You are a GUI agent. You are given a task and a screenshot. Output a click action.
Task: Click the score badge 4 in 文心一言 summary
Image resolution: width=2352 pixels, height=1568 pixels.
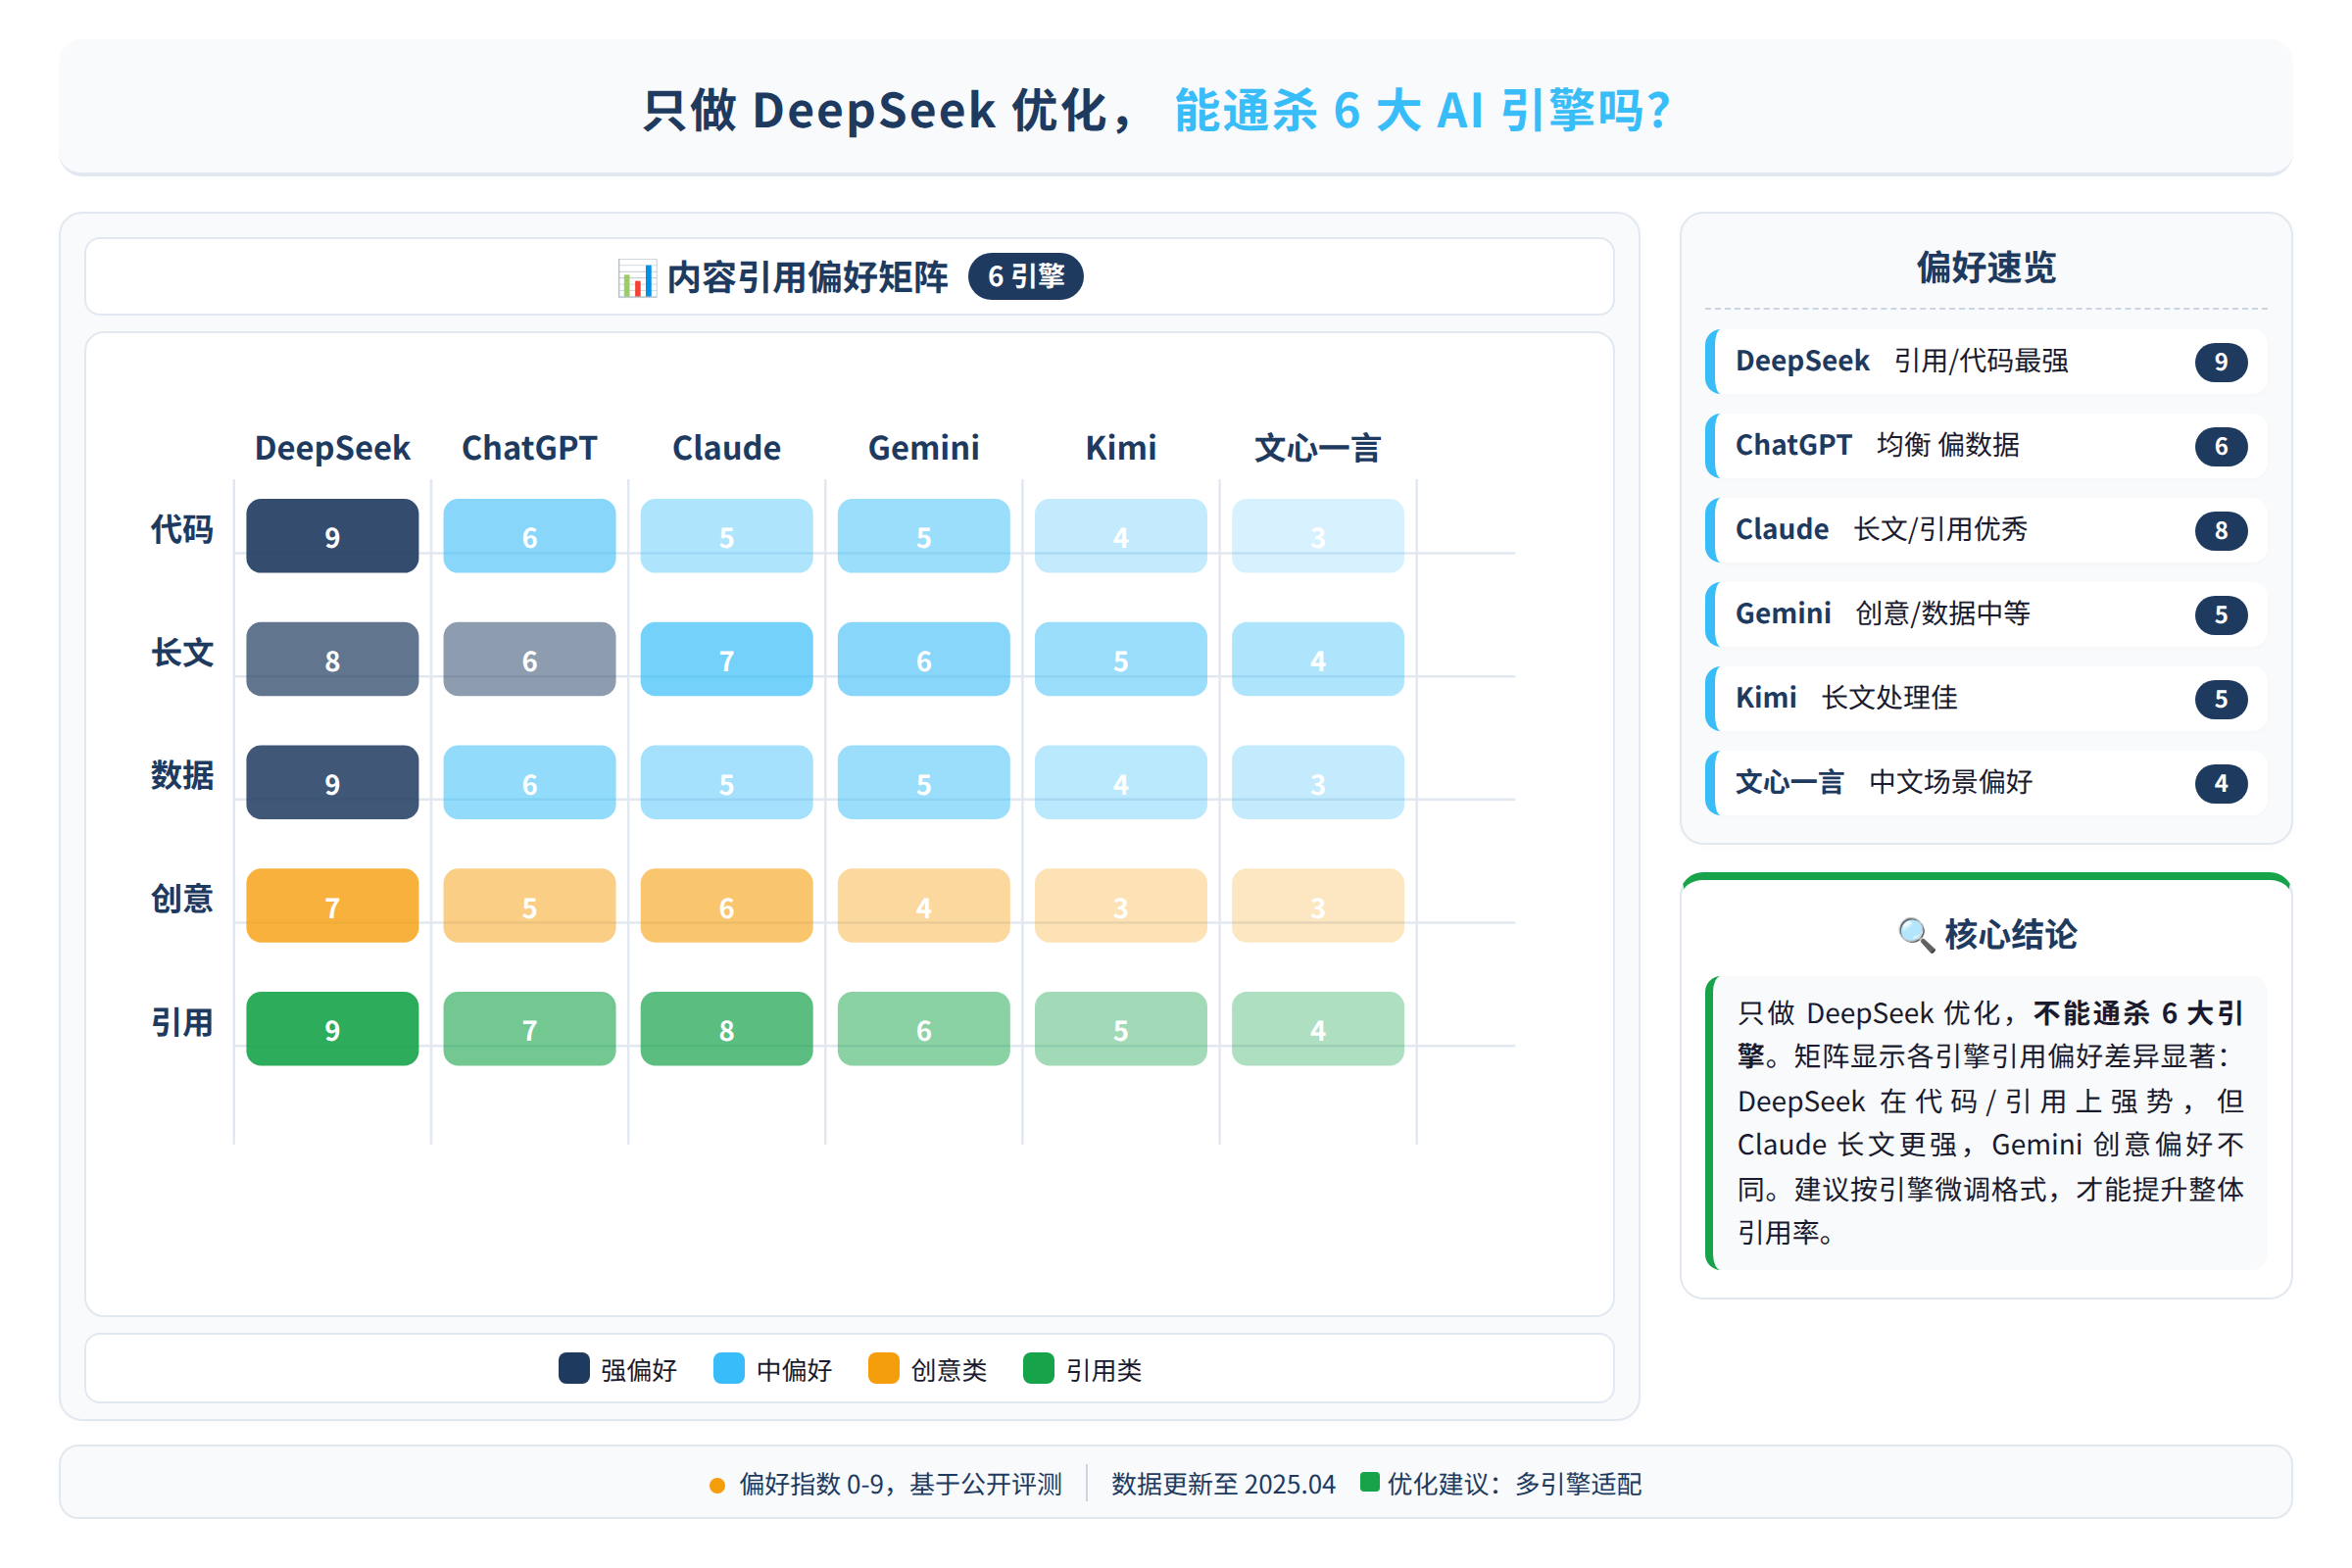point(2220,784)
